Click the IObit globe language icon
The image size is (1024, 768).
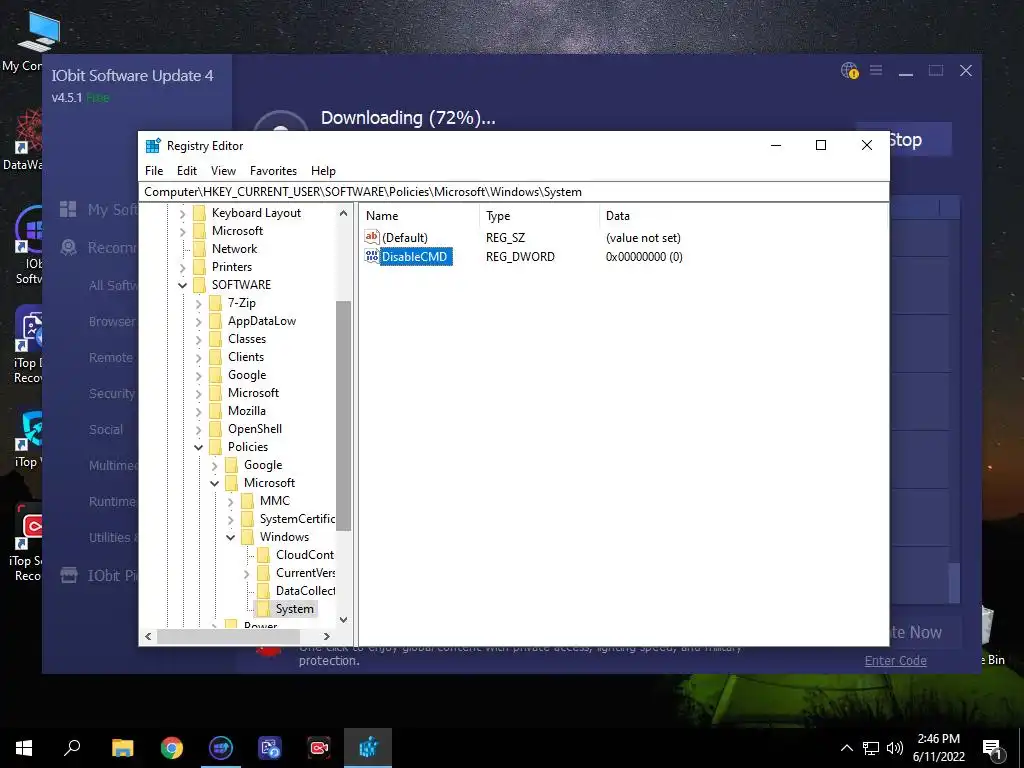[849, 70]
